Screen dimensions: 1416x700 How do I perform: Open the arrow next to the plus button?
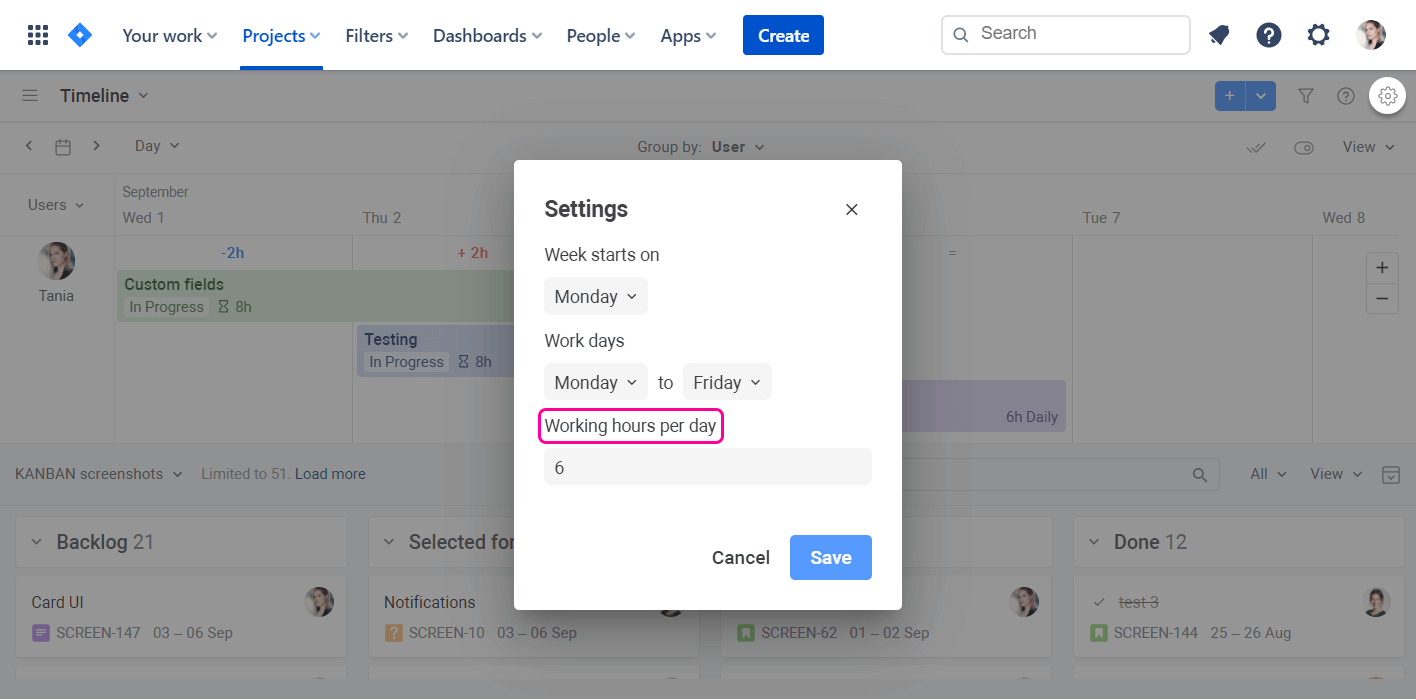tap(1261, 96)
